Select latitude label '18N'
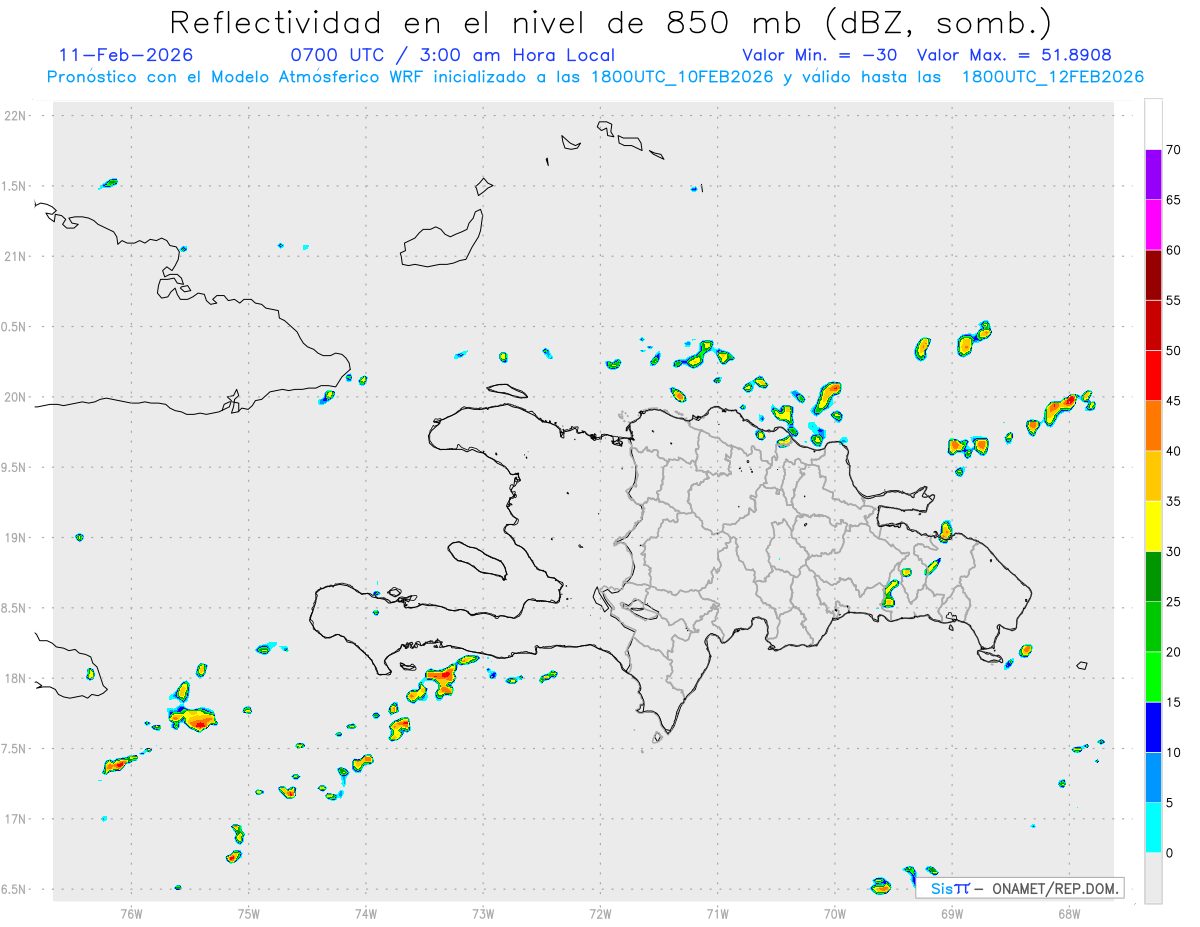 [x=17, y=678]
